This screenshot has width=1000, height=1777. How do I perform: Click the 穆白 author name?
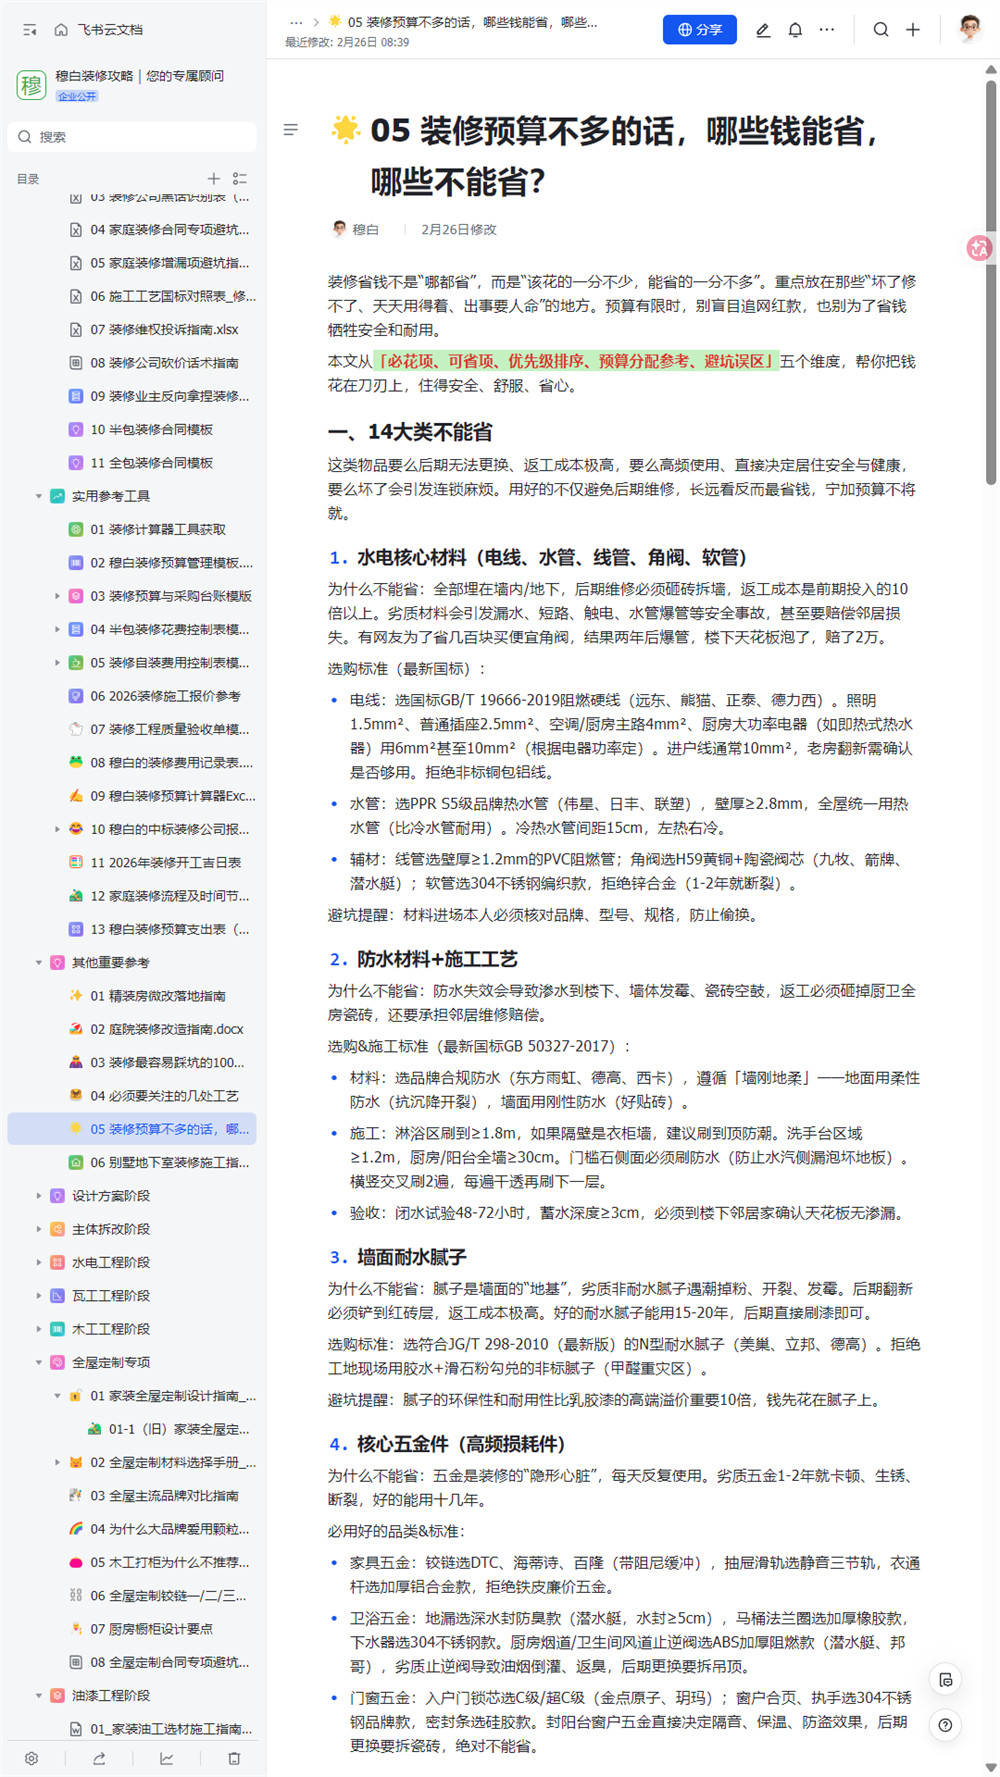(x=365, y=229)
